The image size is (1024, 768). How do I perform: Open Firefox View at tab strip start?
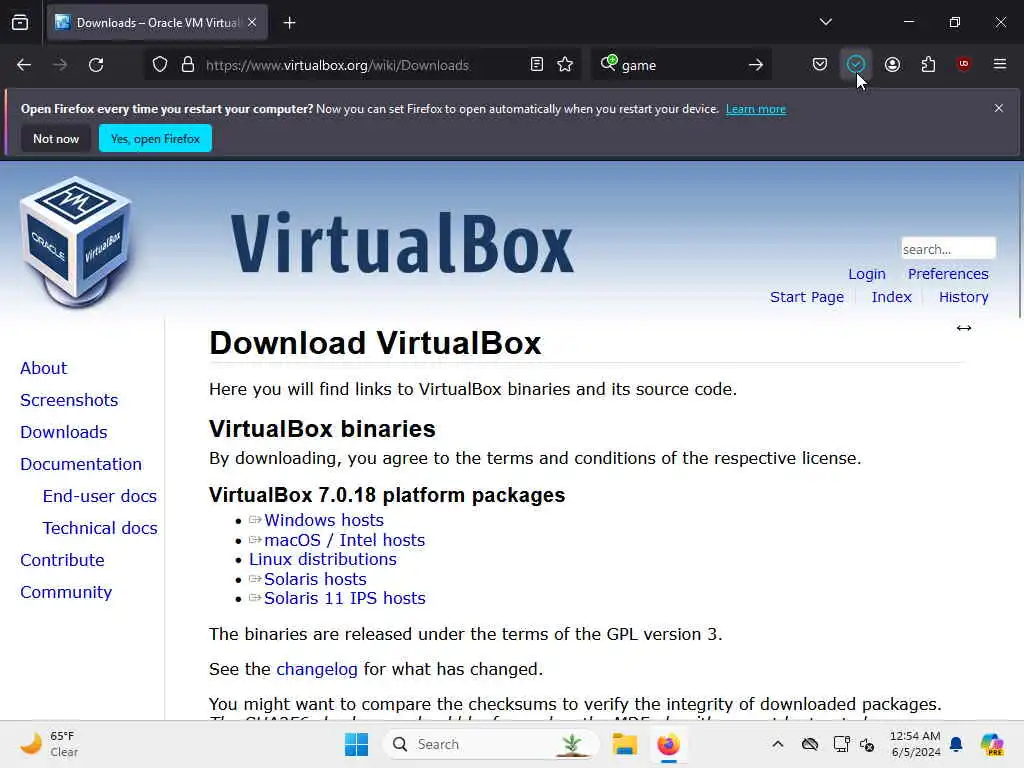pyautogui.click(x=20, y=23)
